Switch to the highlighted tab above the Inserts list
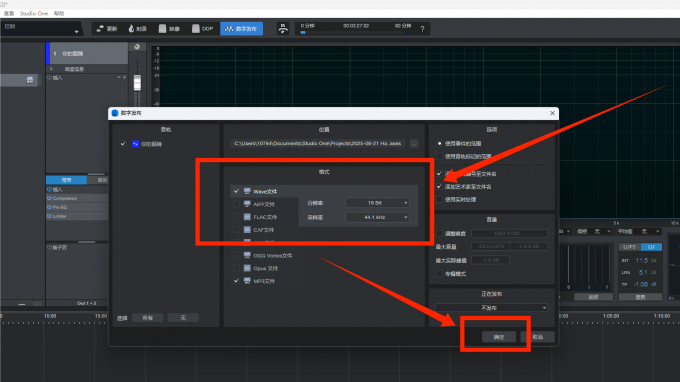Screen dimensions: 680x382 [66, 180]
